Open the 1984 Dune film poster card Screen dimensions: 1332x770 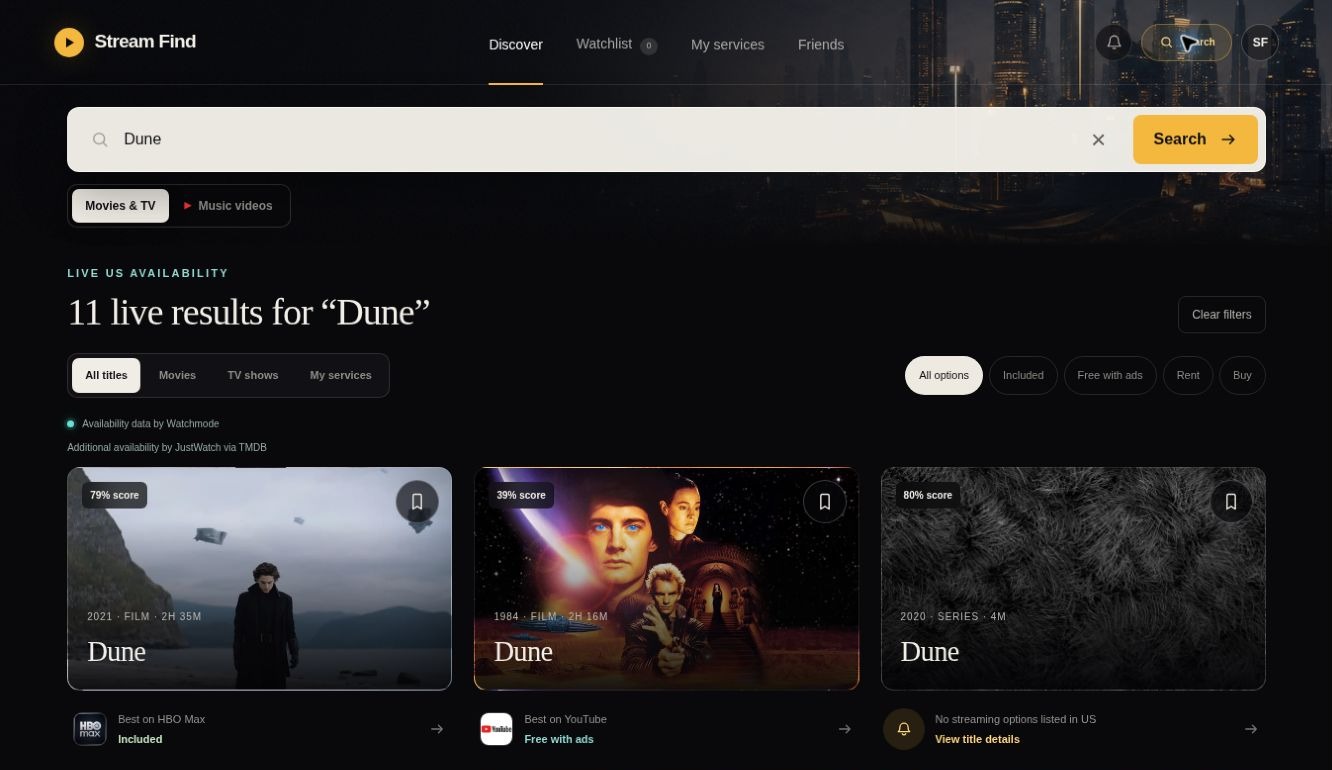coord(666,579)
